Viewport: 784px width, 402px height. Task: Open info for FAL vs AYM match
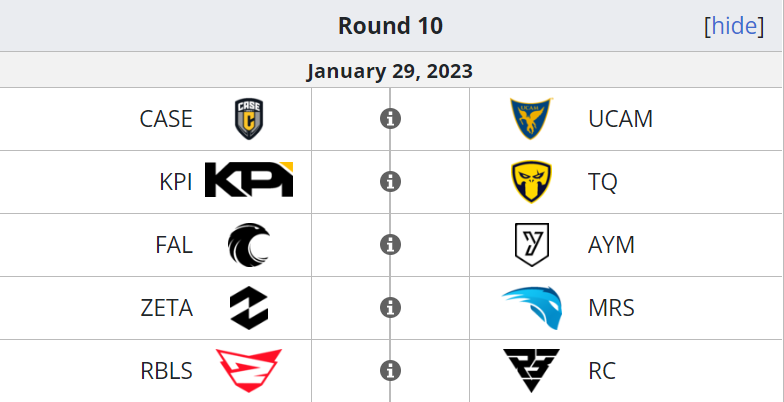click(390, 244)
